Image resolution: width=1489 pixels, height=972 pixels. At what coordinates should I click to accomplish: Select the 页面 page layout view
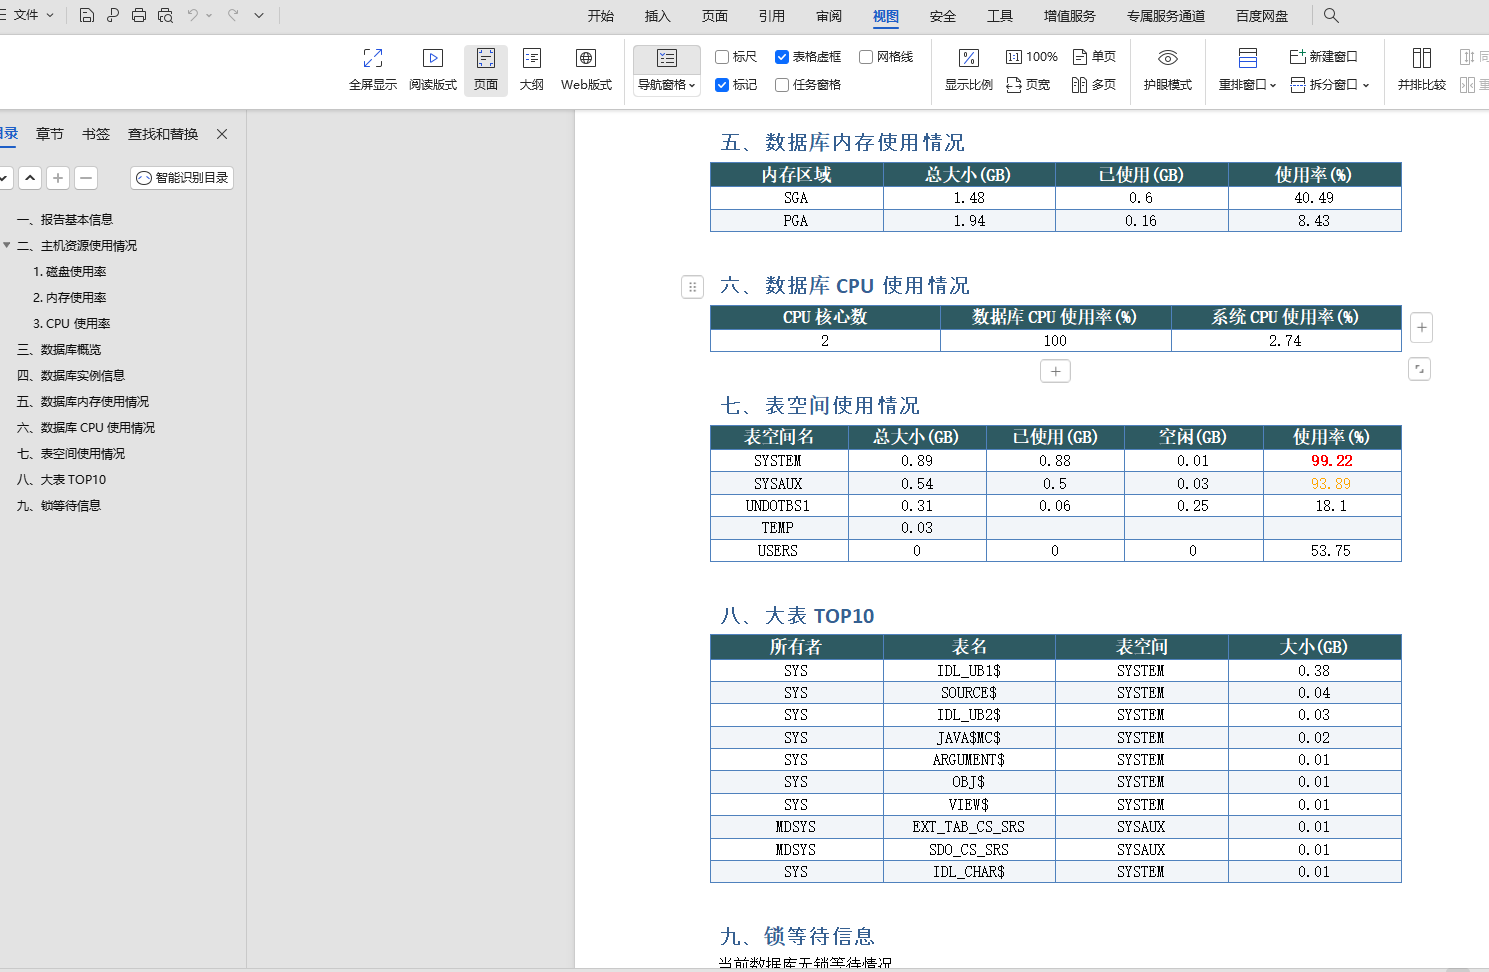click(x=486, y=70)
